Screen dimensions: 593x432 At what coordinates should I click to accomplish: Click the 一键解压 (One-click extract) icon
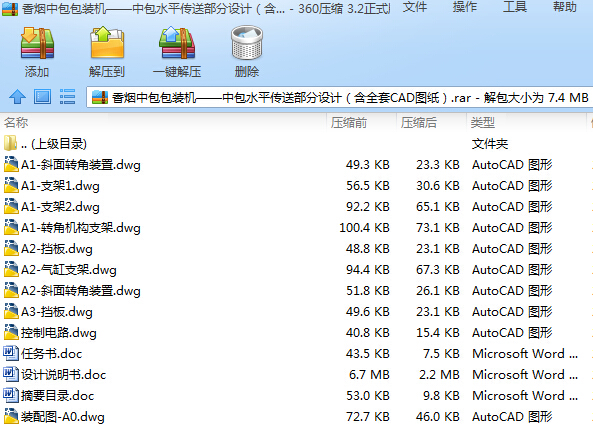pos(177,43)
